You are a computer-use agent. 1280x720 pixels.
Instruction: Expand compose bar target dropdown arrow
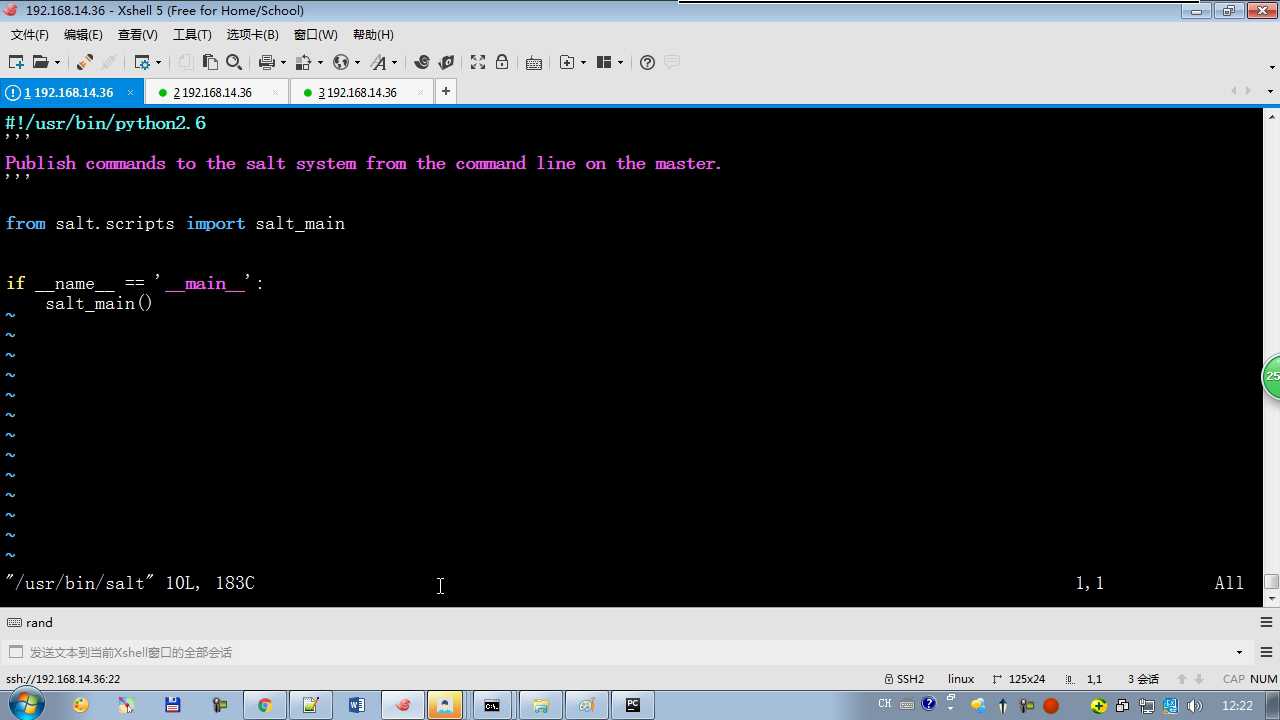tap(1238, 652)
